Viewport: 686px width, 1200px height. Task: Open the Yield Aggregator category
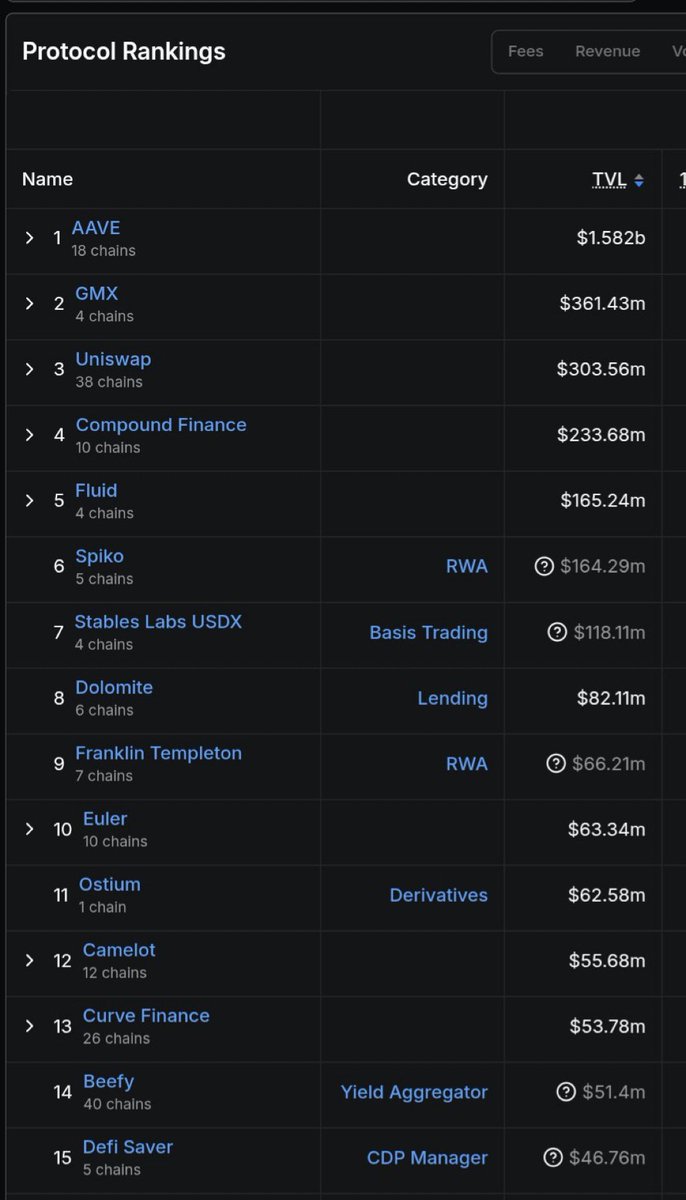[x=414, y=1093]
